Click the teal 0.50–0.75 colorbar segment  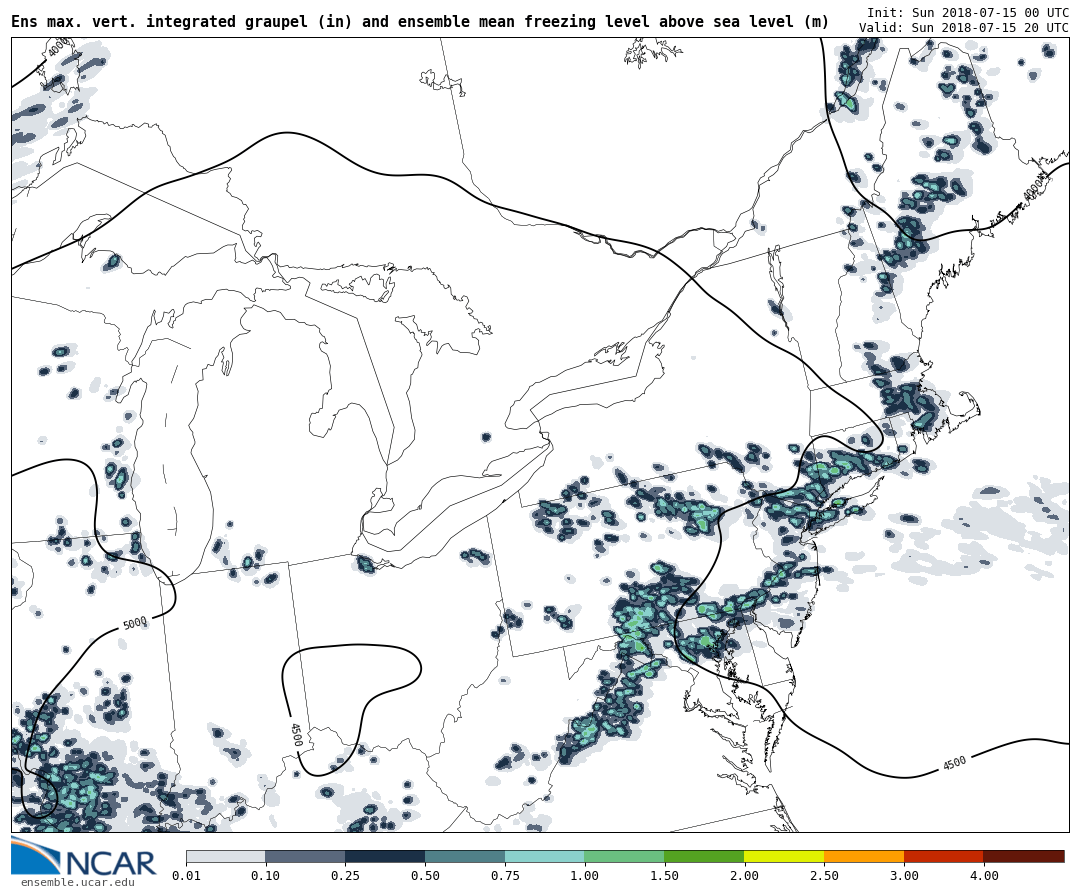[465, 856]
